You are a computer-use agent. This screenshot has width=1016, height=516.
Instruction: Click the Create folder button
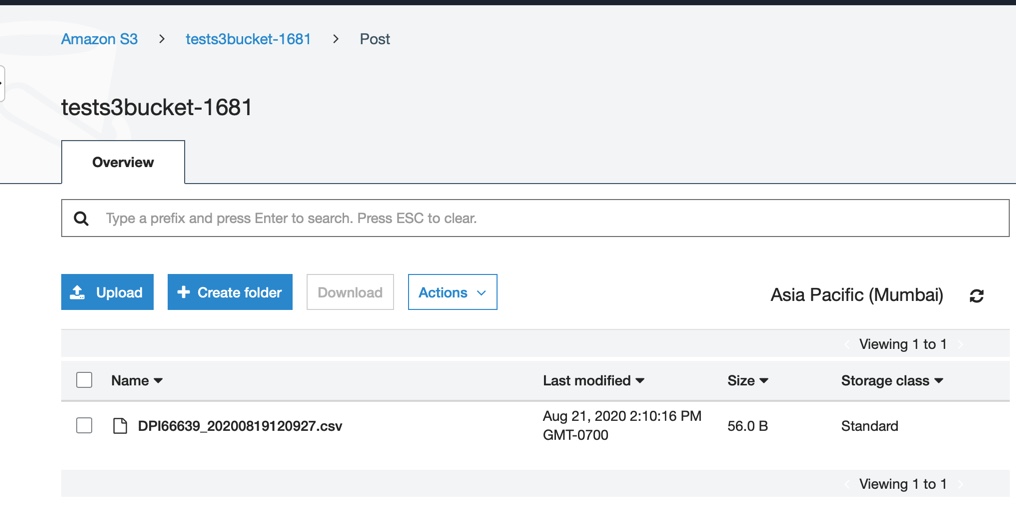[230, 292]
